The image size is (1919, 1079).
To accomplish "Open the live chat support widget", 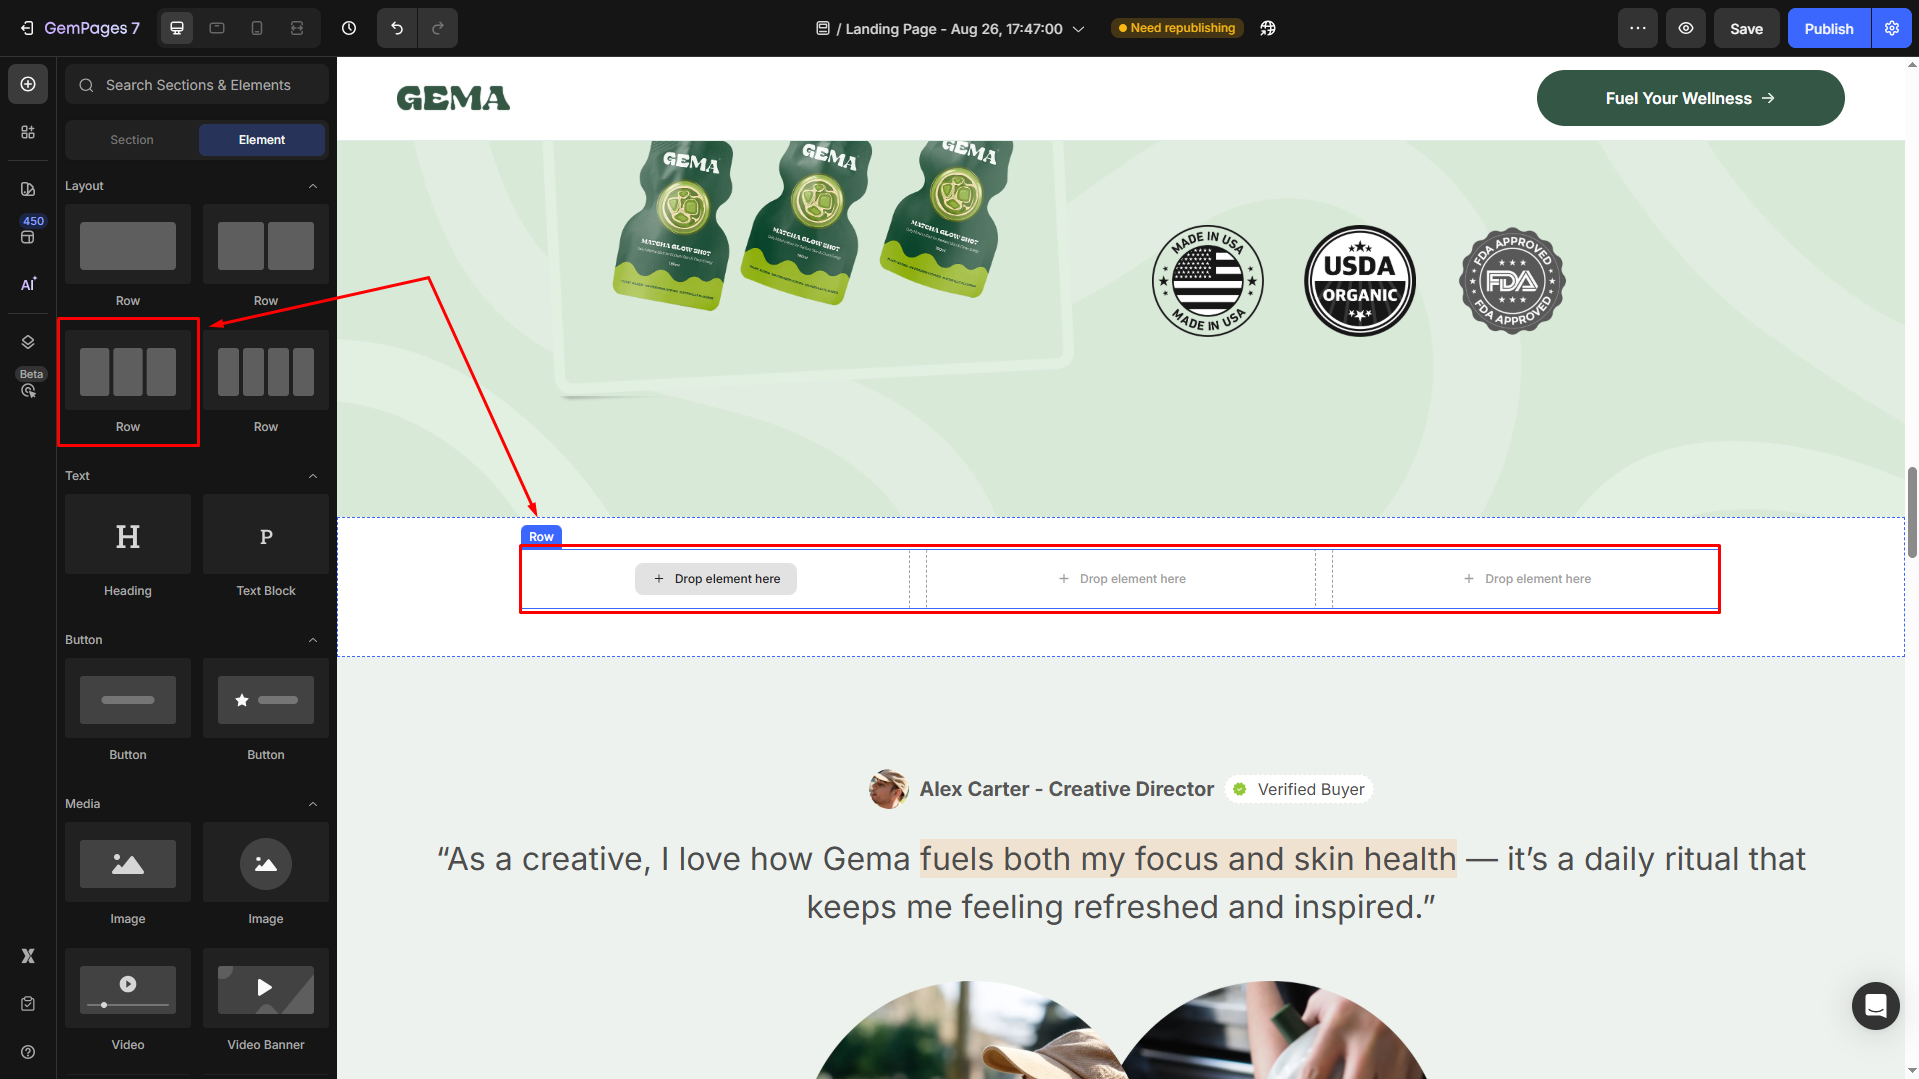I will (1875, 1005).
